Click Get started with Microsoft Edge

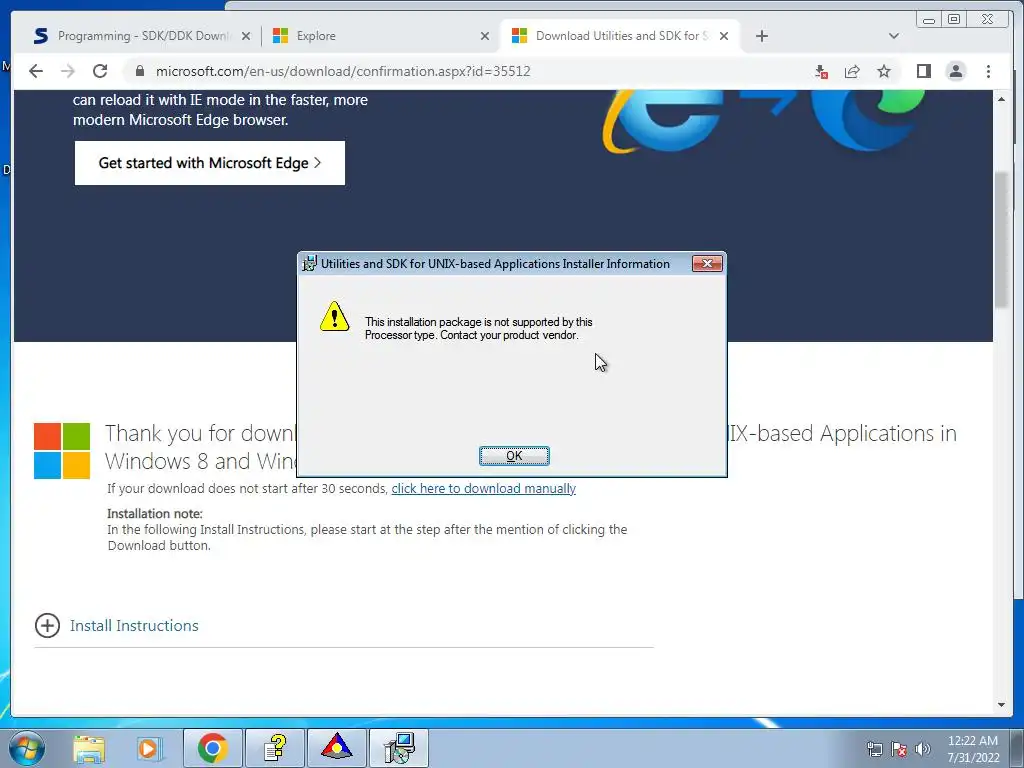click(210, 163)
